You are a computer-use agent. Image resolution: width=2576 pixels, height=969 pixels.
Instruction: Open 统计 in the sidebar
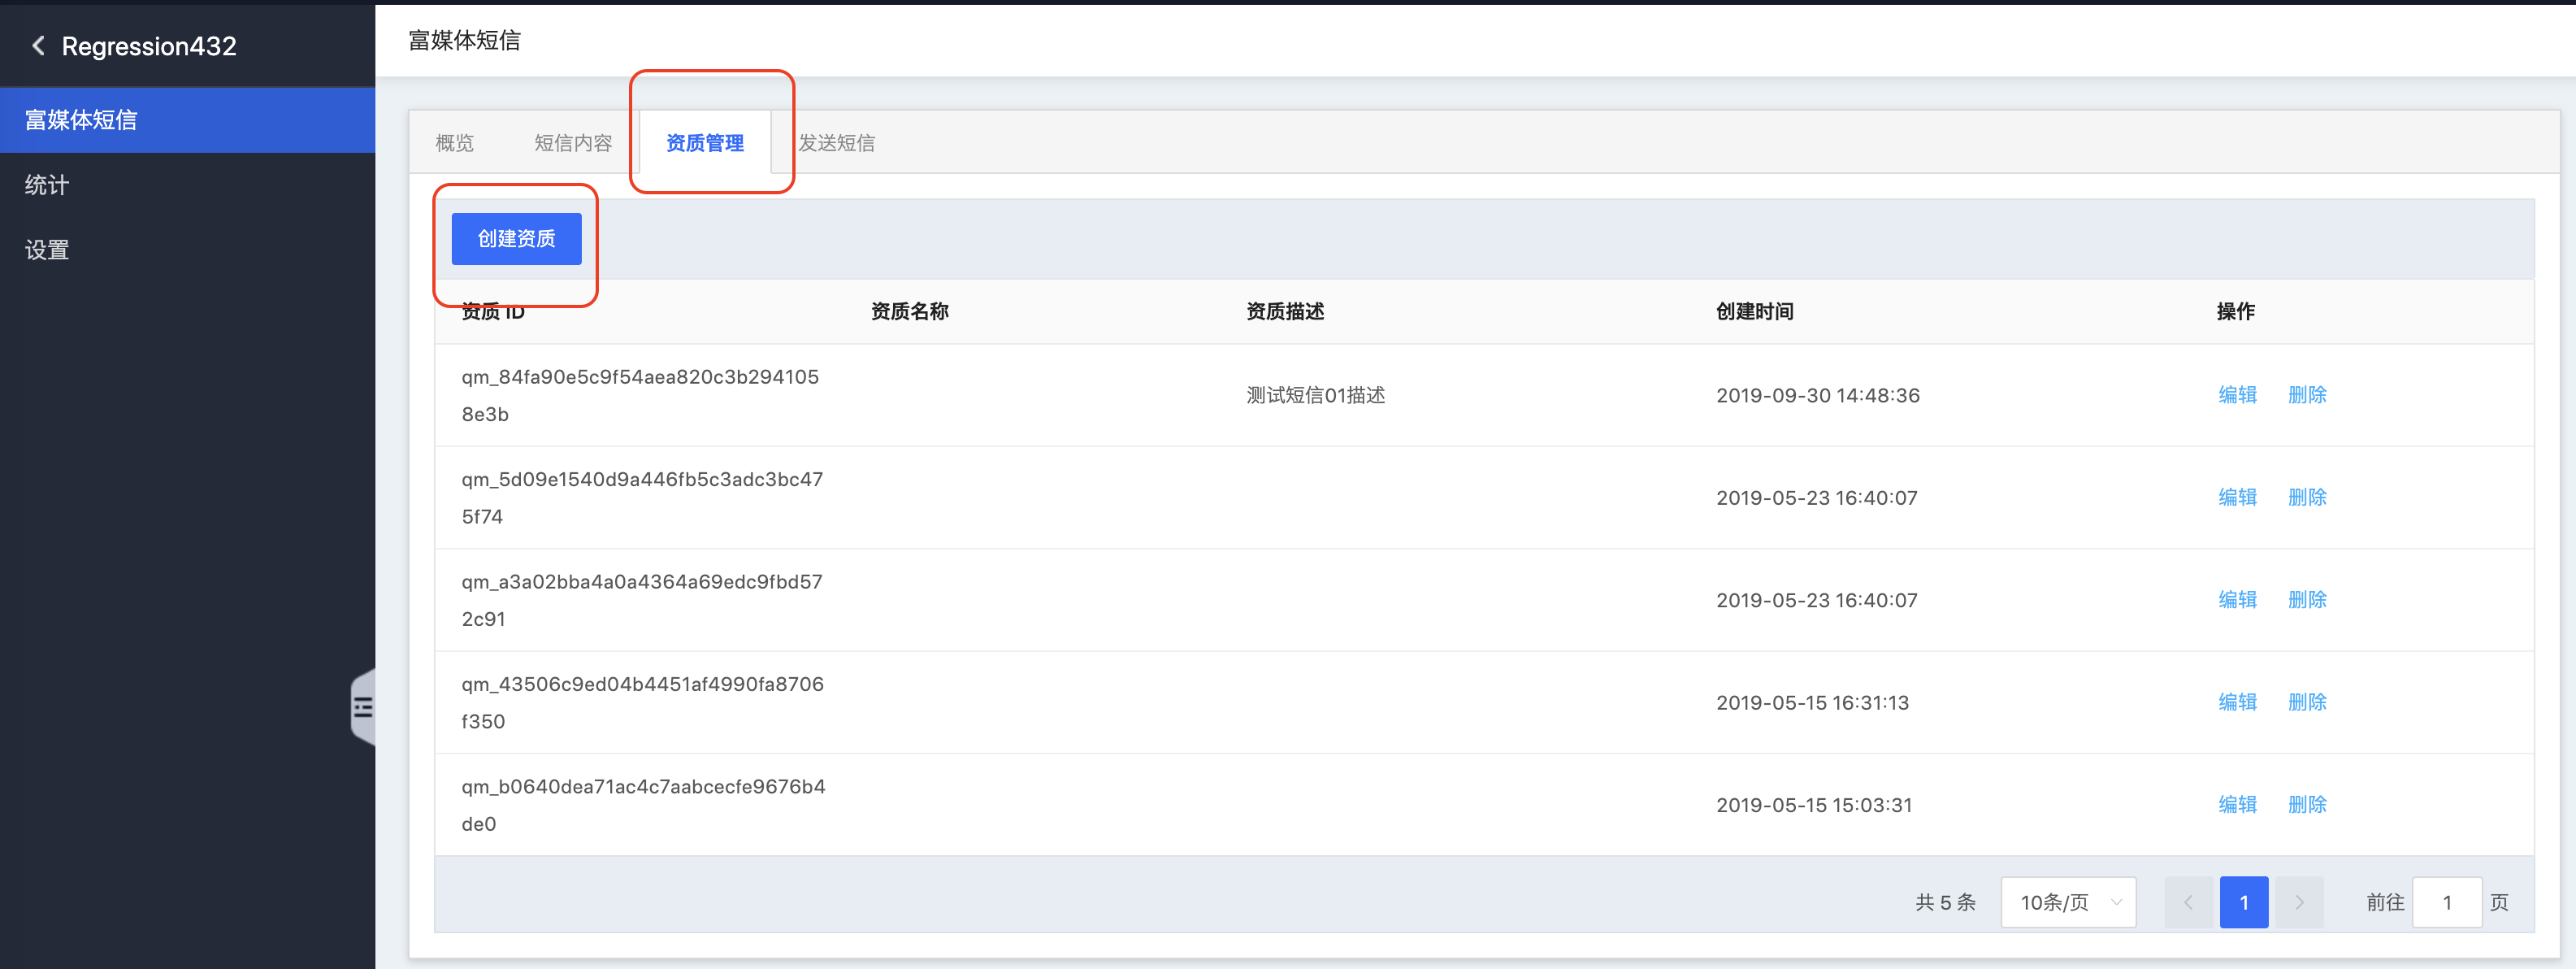[x=187, y=185]
